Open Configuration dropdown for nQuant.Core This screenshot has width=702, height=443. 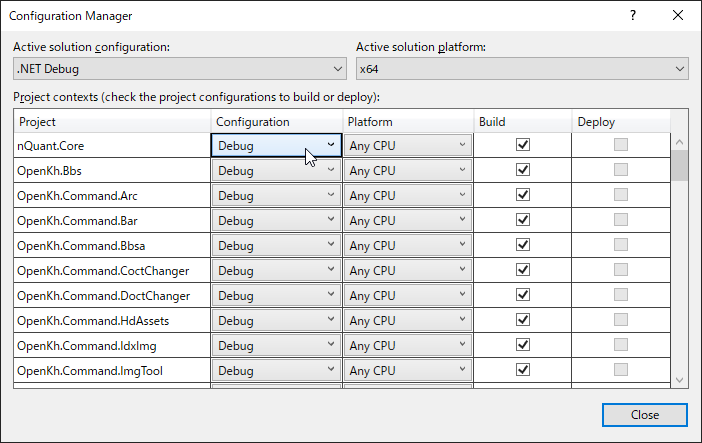(276, 145)
